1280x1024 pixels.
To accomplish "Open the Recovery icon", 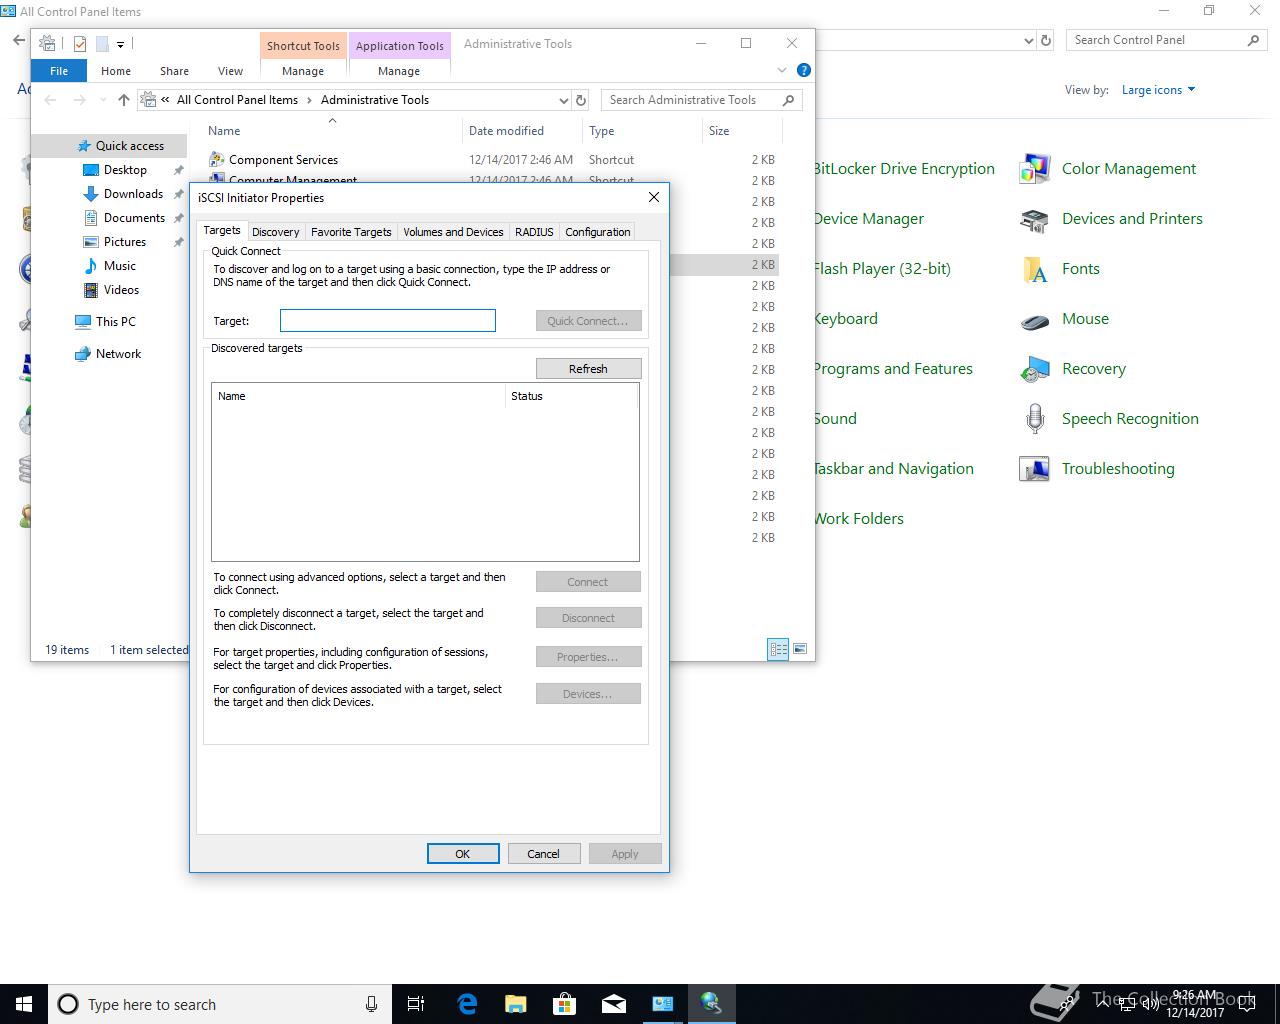I will point(1034,369).
